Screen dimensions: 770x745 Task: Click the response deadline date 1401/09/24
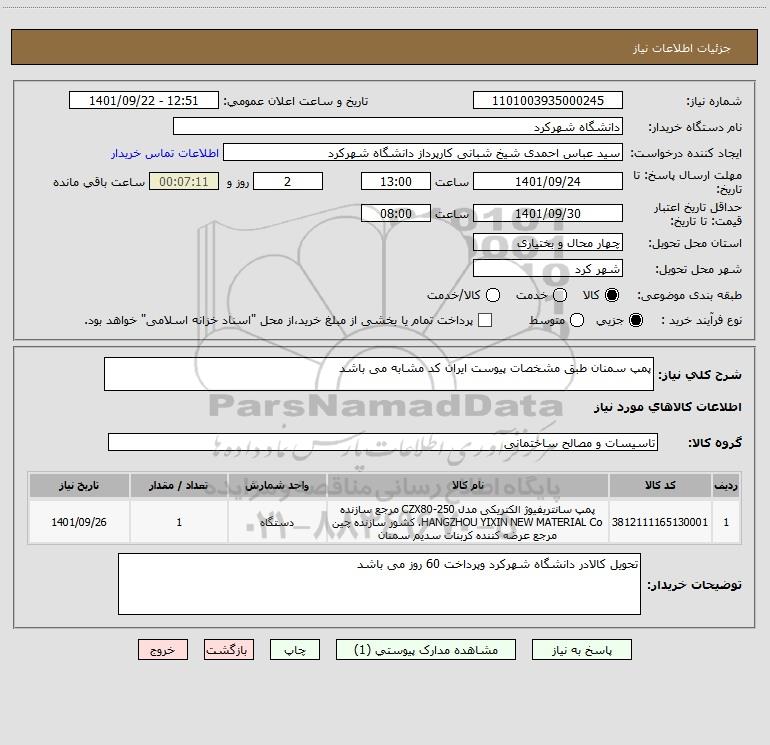pos(548,181)
